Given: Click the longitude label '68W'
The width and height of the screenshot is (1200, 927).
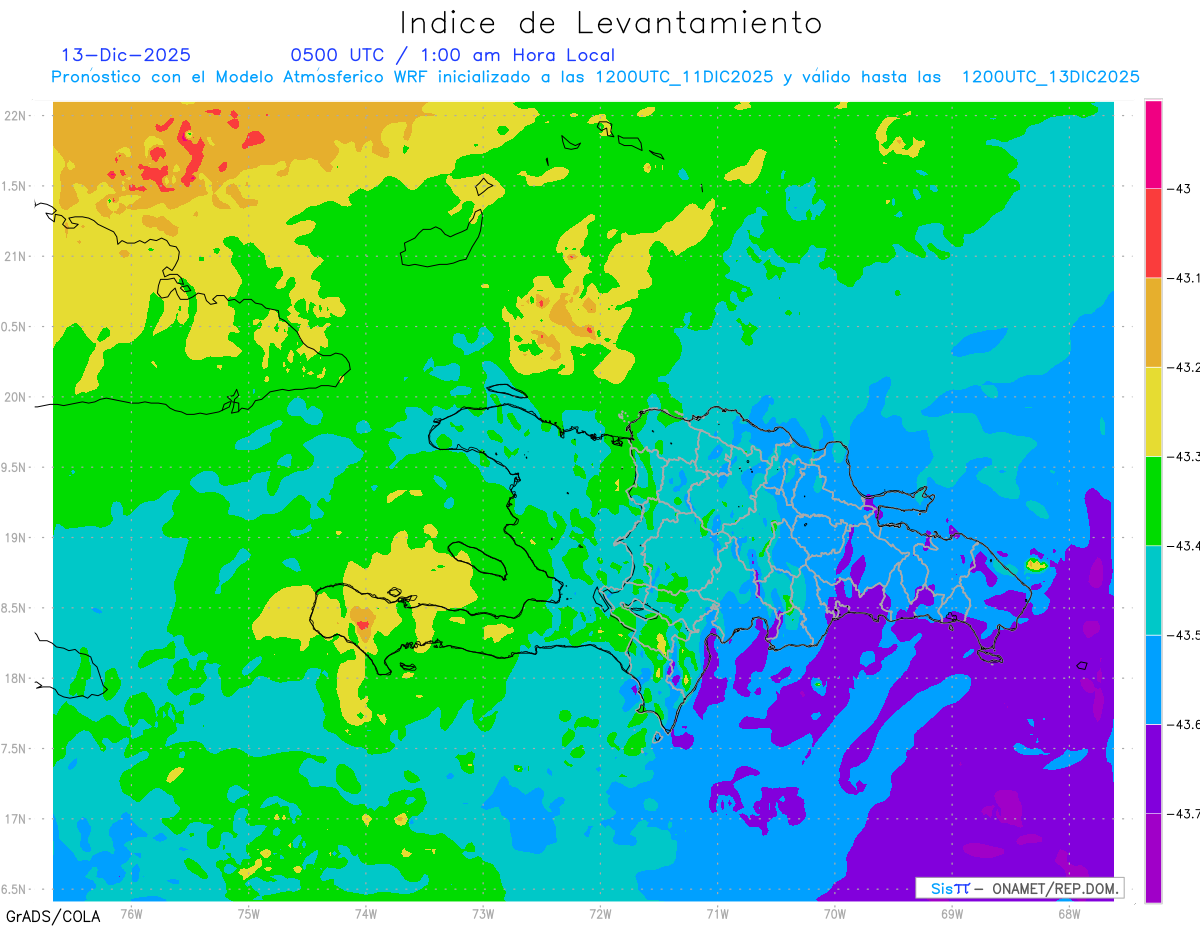Looking at the screenshot, I should point(1069,912).
